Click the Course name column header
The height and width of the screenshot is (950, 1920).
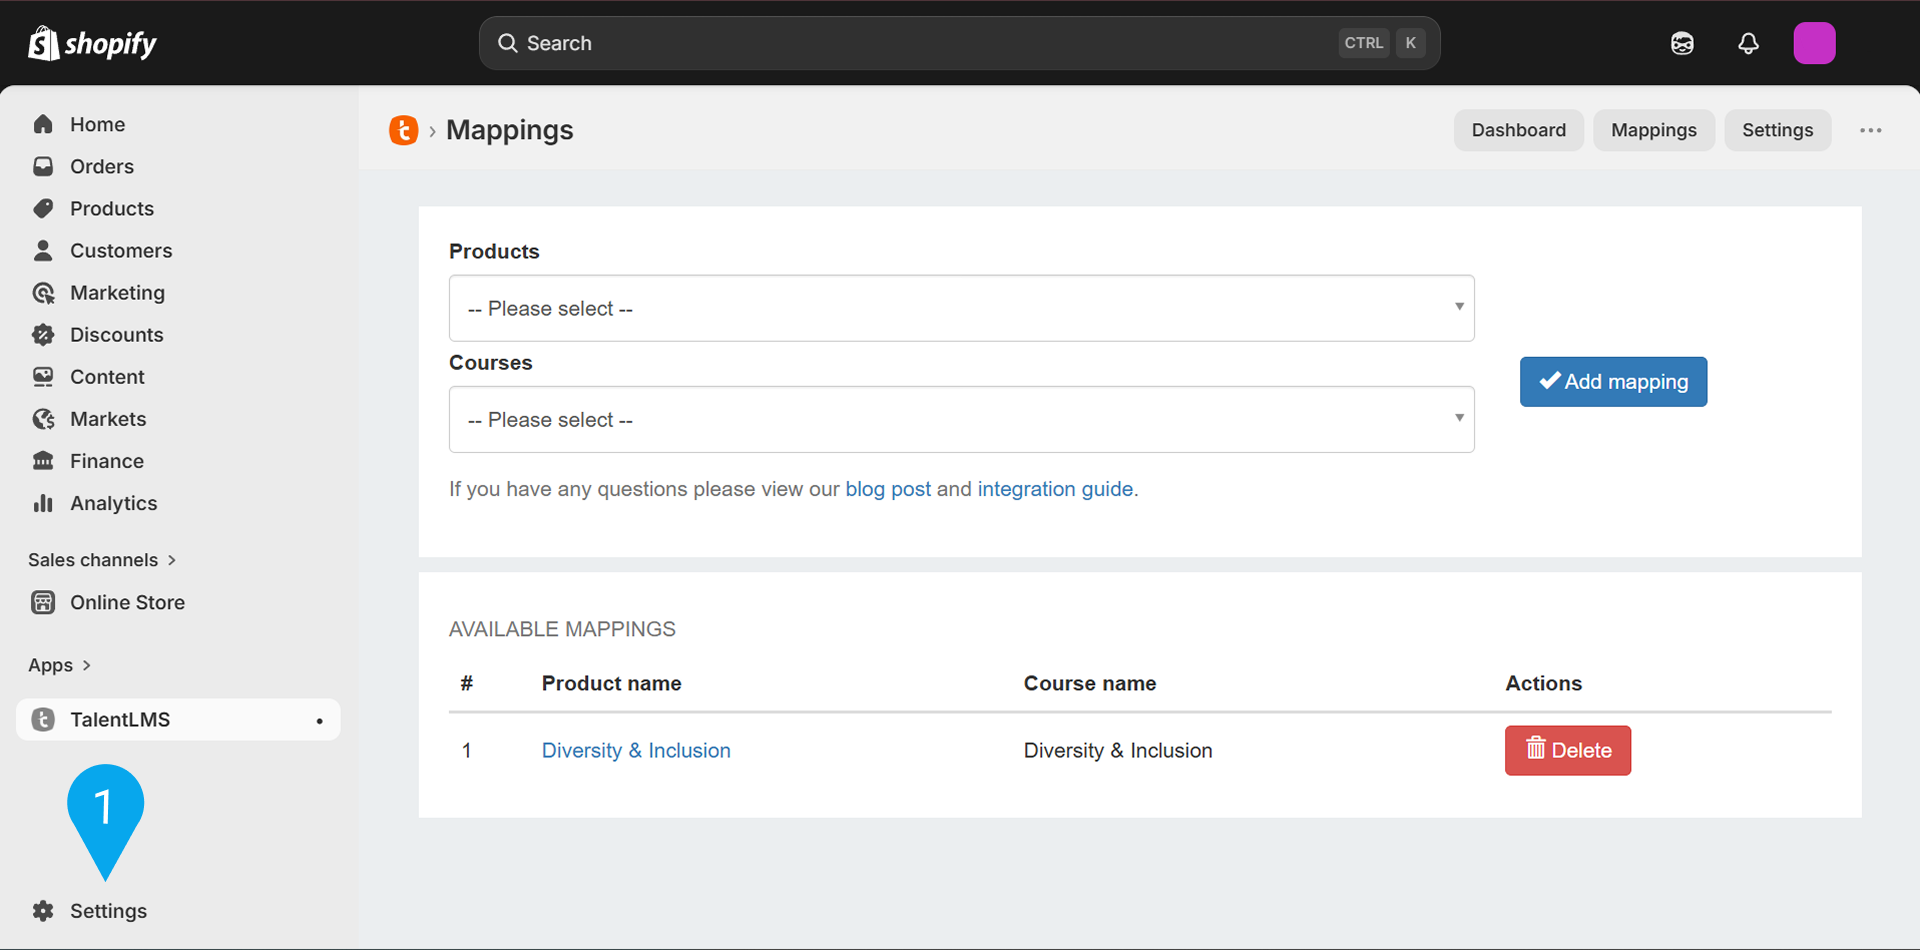[x=1089, y=683]
